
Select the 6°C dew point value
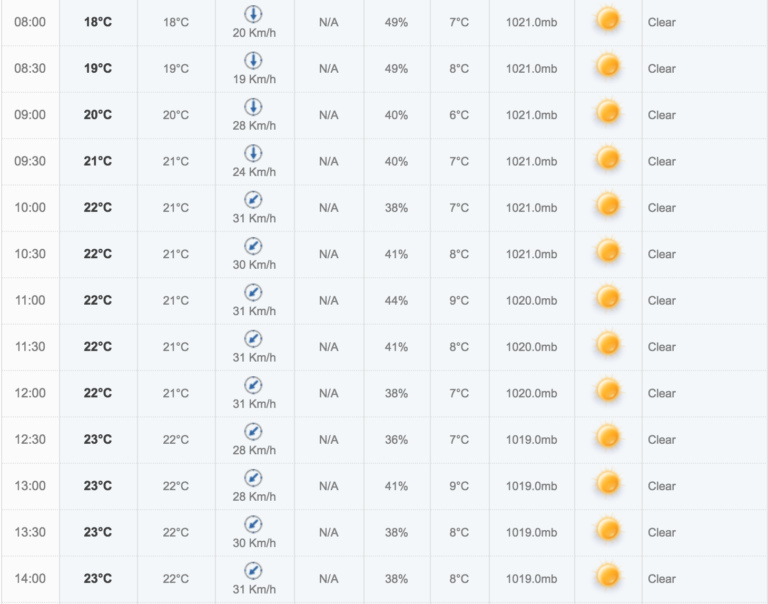point(459,115)
